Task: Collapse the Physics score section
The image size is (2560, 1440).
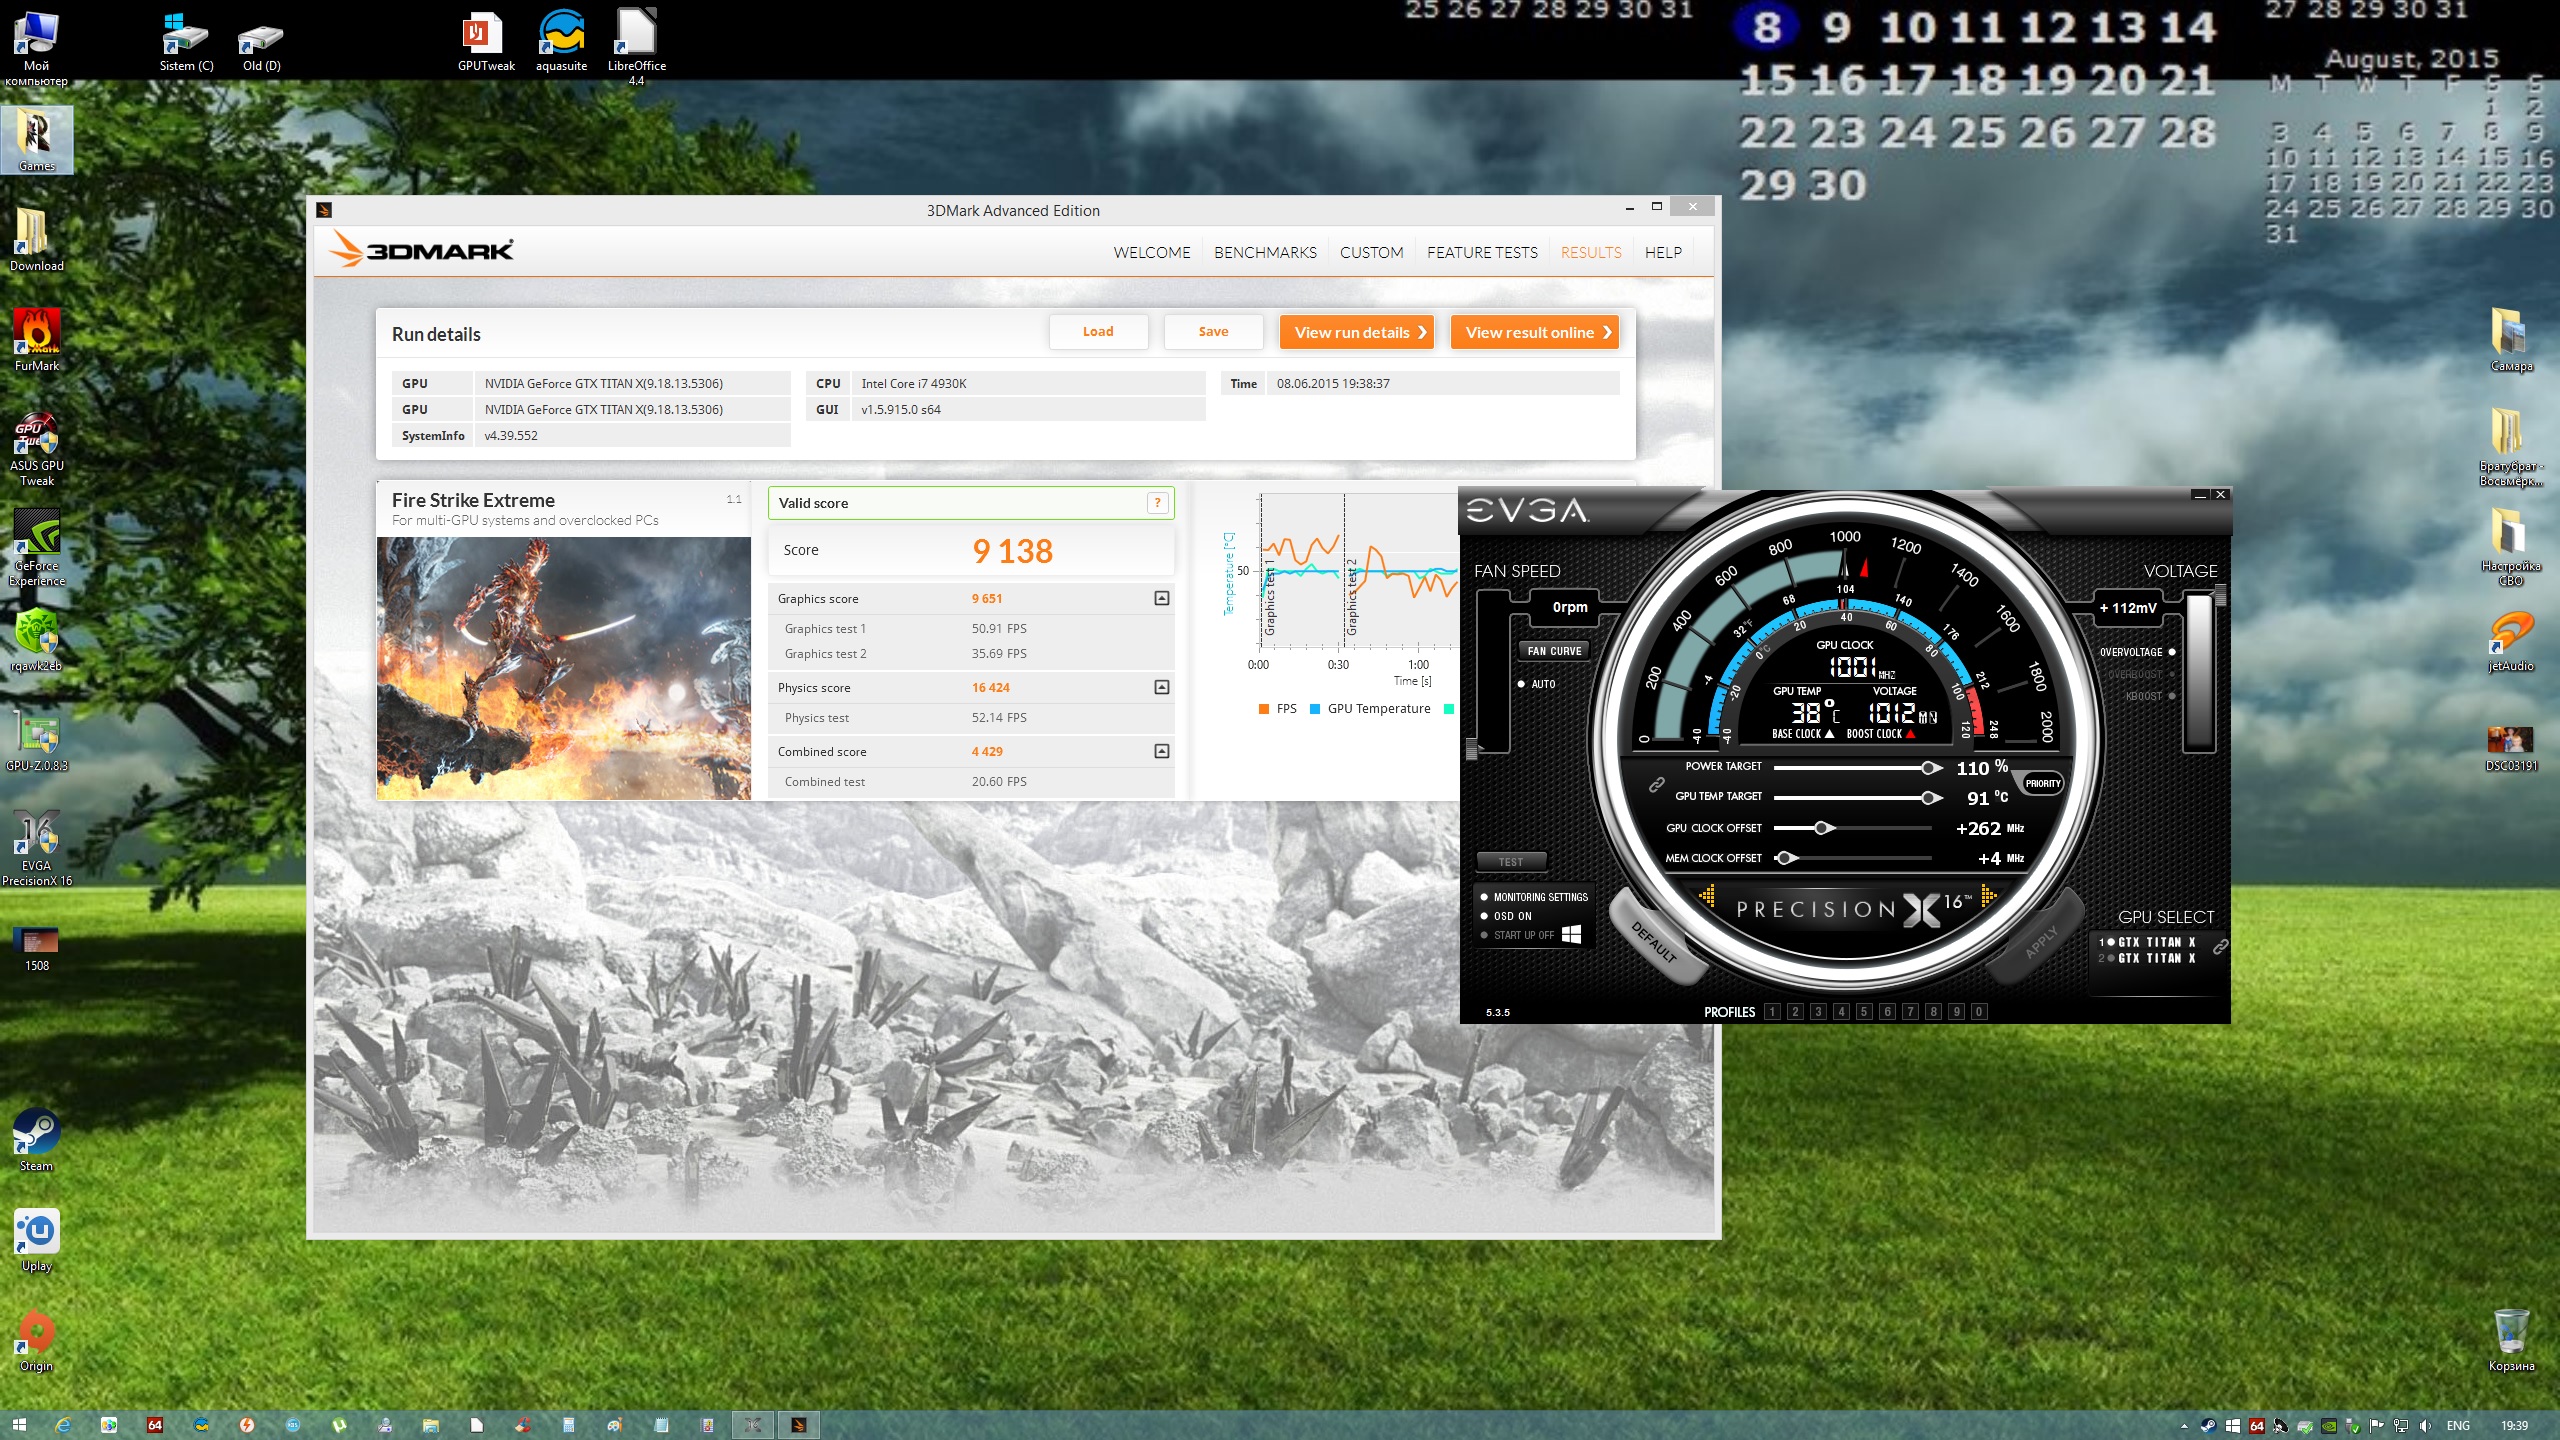Action: click(1161, 687)
